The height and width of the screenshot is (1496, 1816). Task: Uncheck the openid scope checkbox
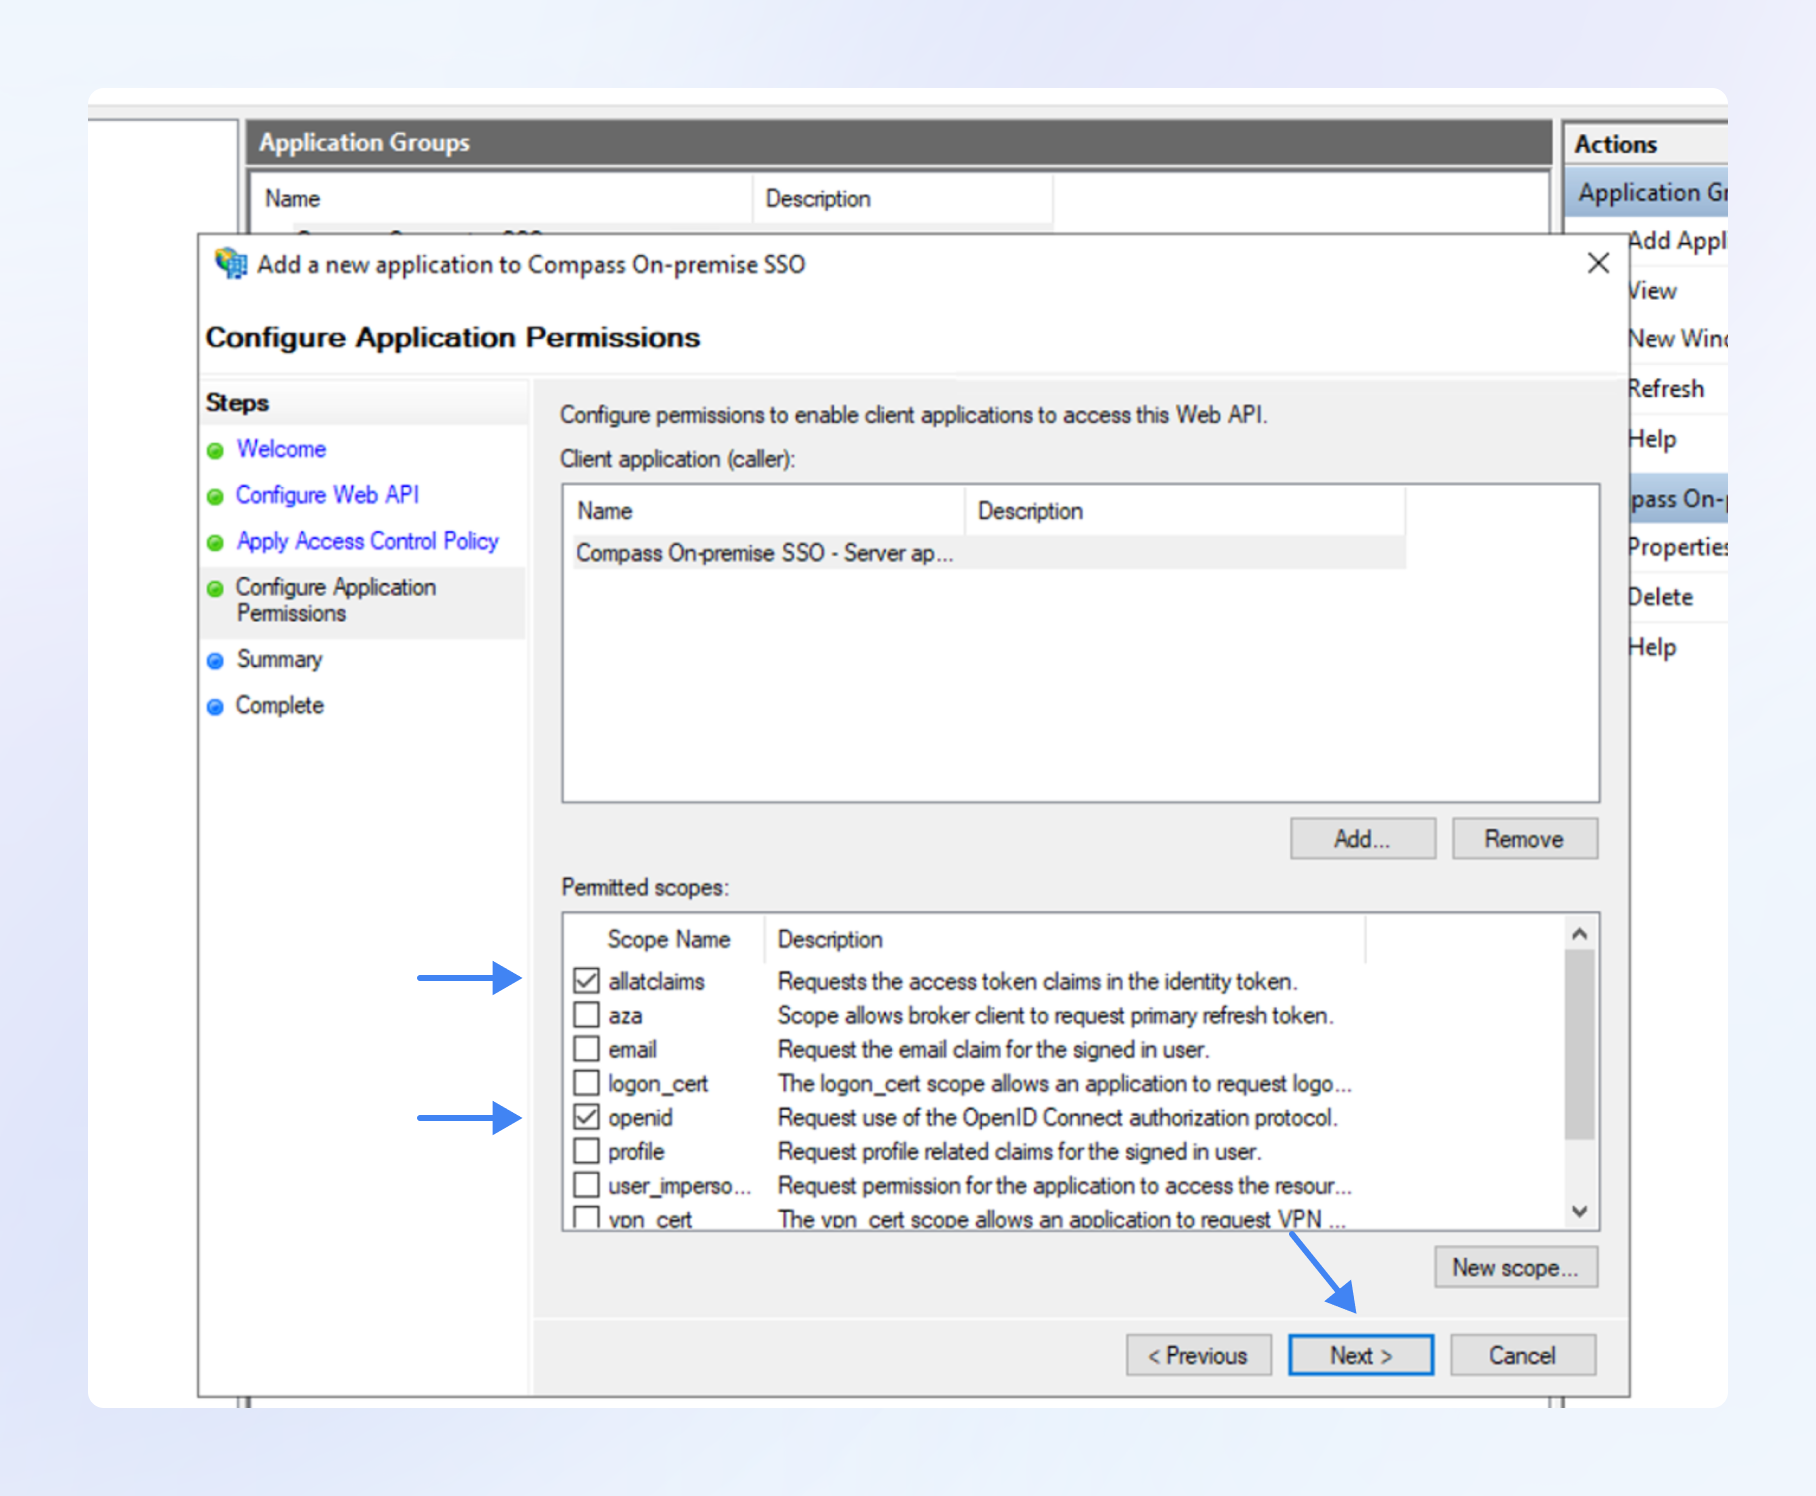coord(587,1117)
